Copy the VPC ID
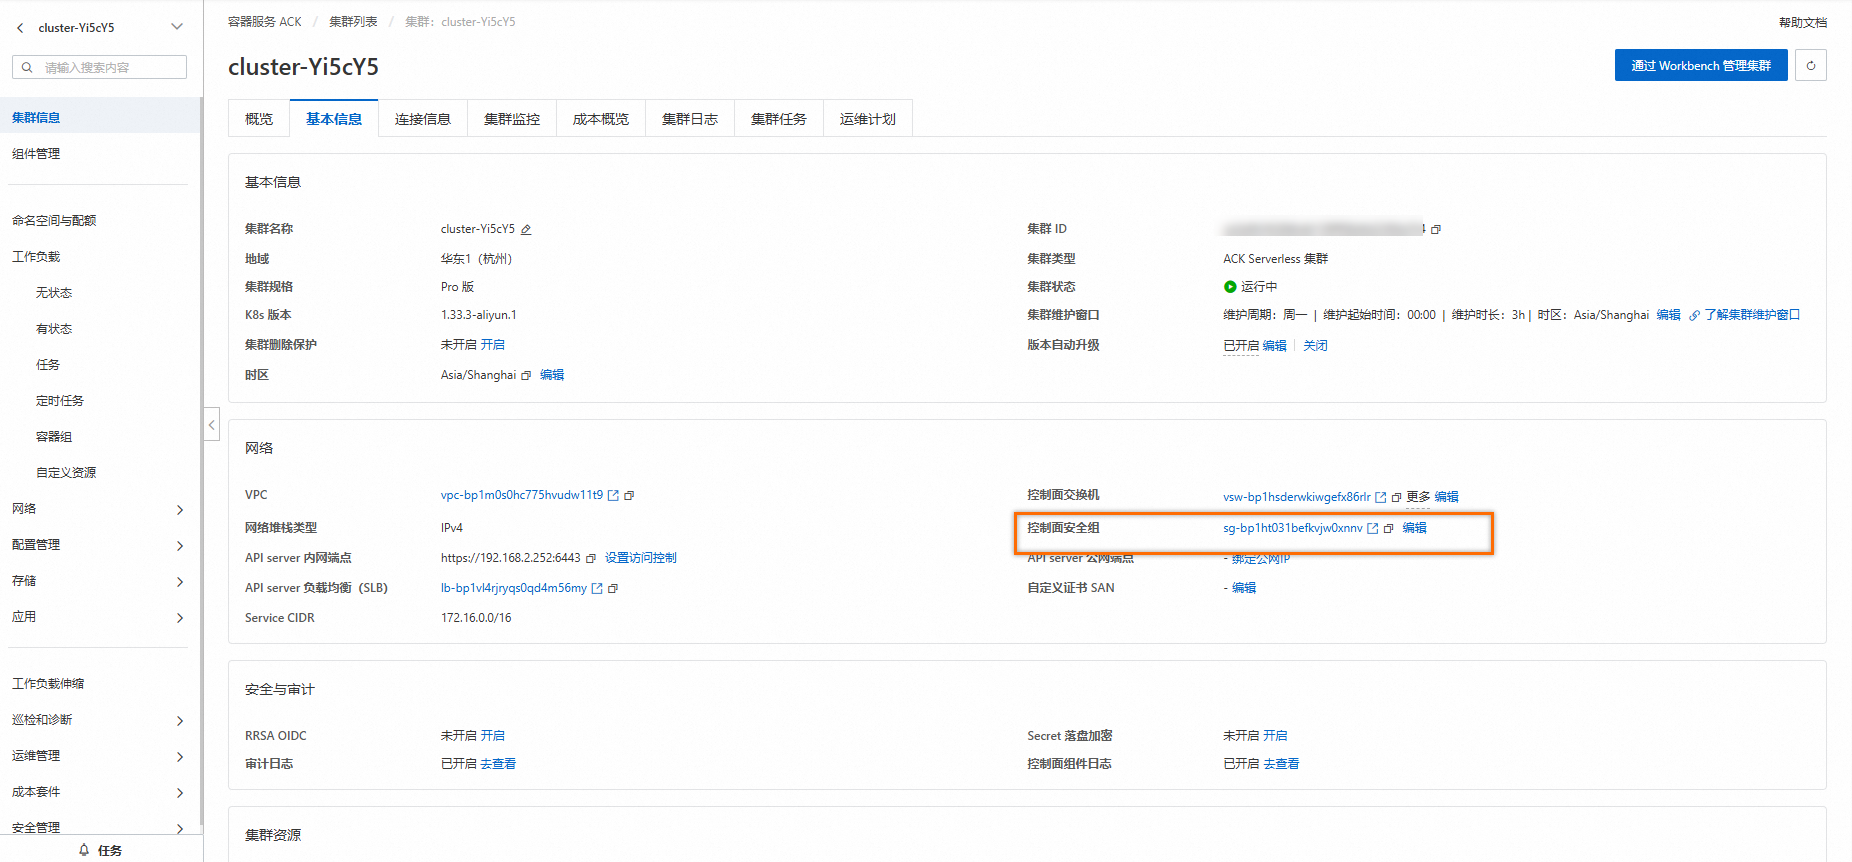The height and width of the screenshot is (862, 1852). [629, 495]
